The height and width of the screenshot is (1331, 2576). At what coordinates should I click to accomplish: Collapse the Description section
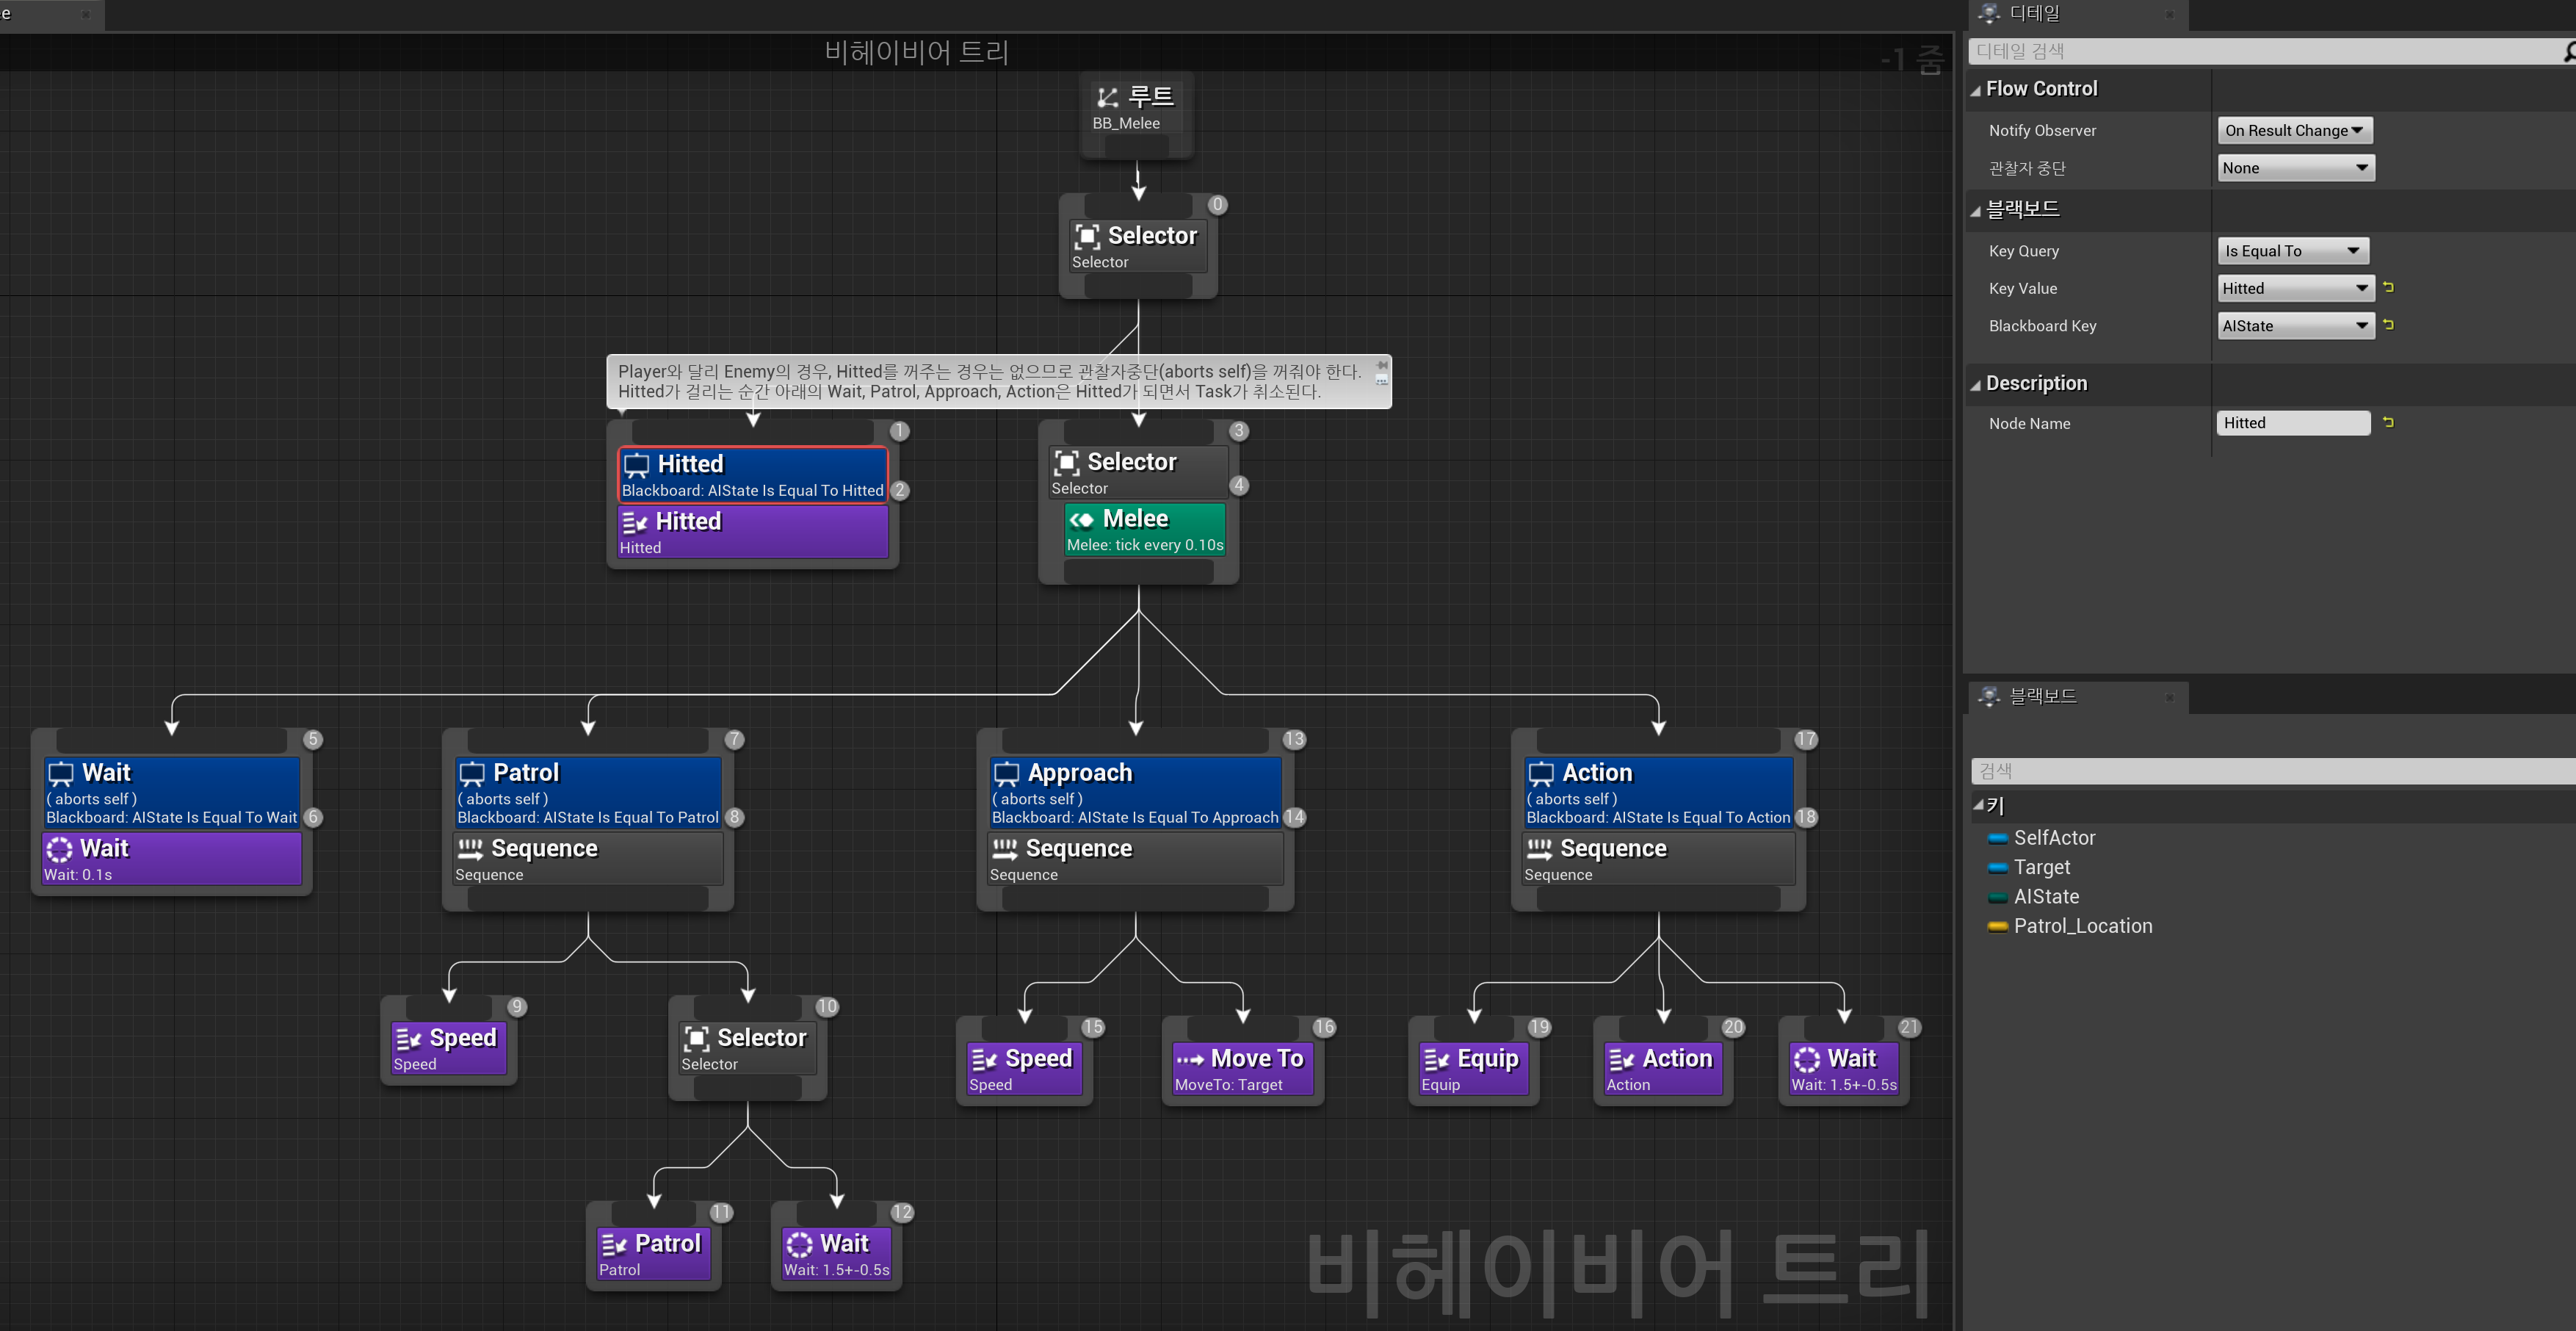pyautogui.click(x=1975, y=385)
